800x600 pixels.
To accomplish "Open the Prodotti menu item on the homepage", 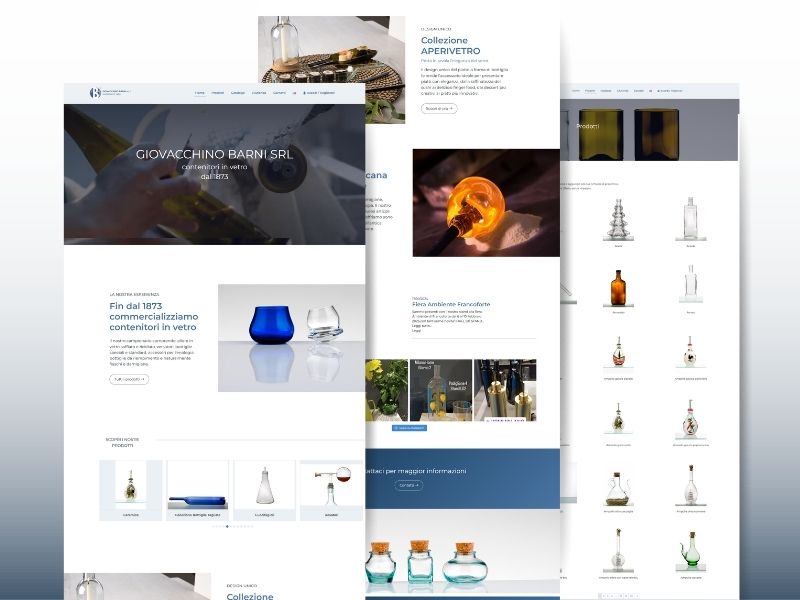I will pyautogui.click(x=218, y=93).
